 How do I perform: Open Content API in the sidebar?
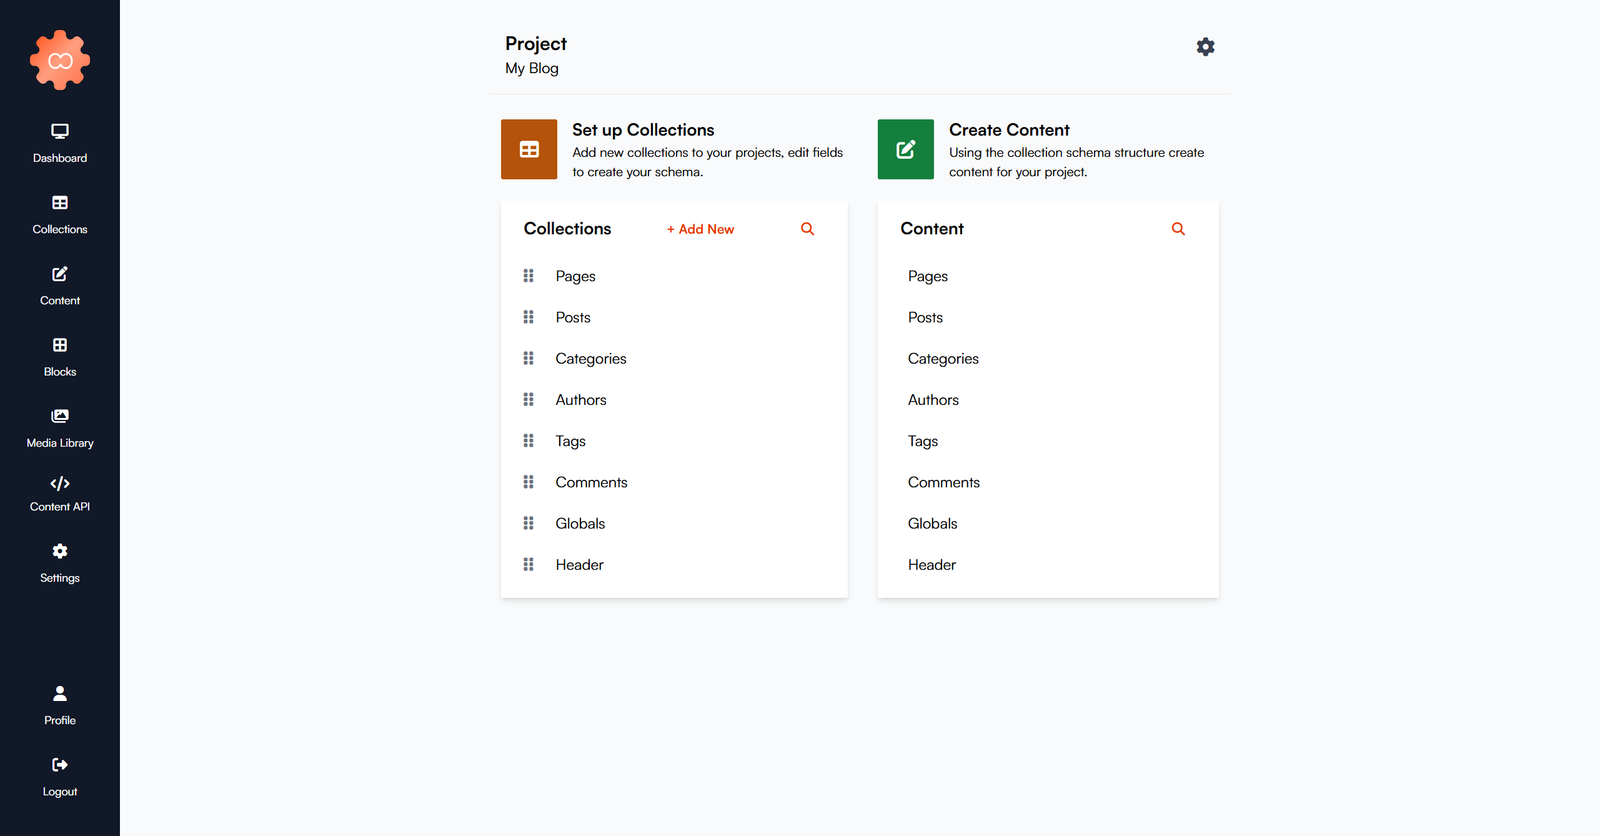click(x=60, y=494)
